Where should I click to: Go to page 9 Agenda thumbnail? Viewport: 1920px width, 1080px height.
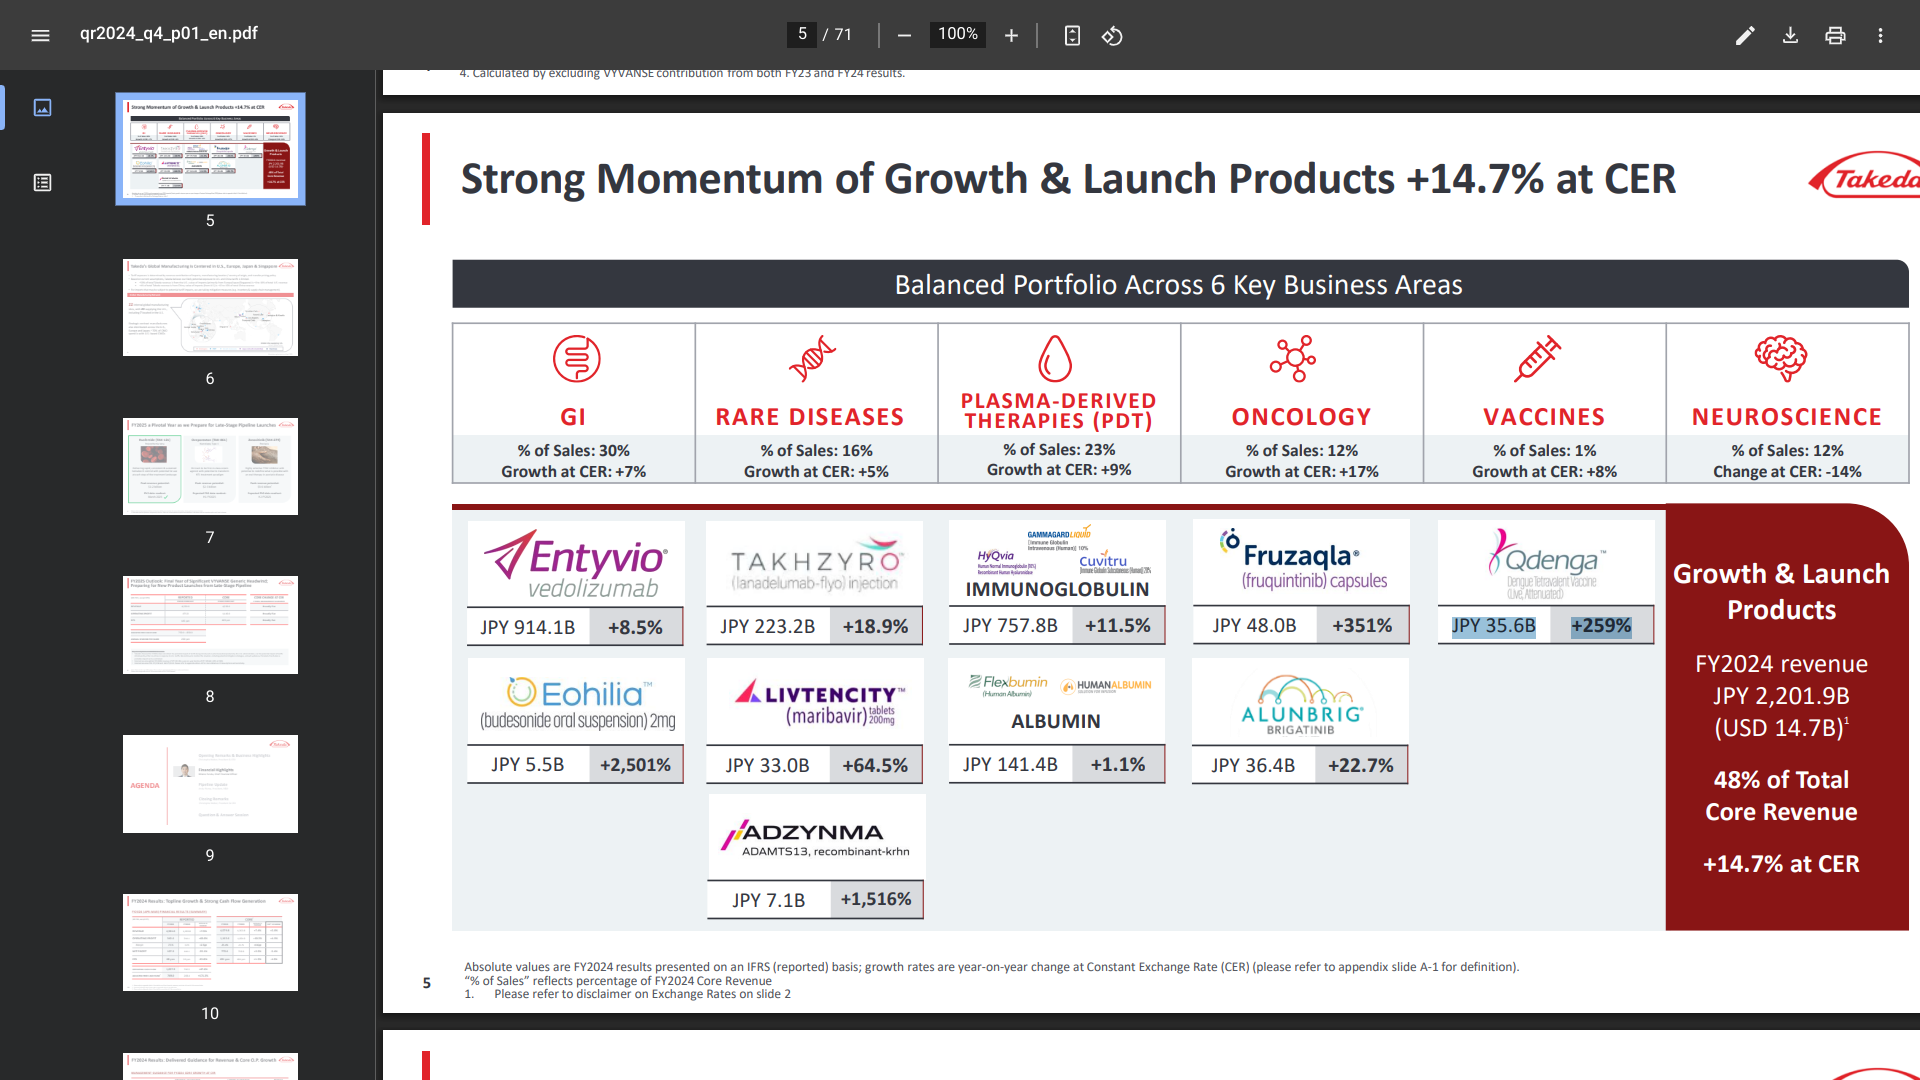210,783
